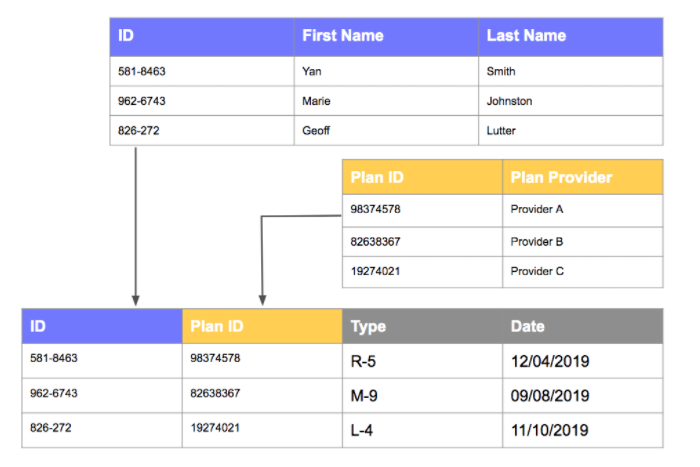Screen dimensions: 700x467
Task: Select the 11/10/2019 date cell
Action: click(551, 430)
